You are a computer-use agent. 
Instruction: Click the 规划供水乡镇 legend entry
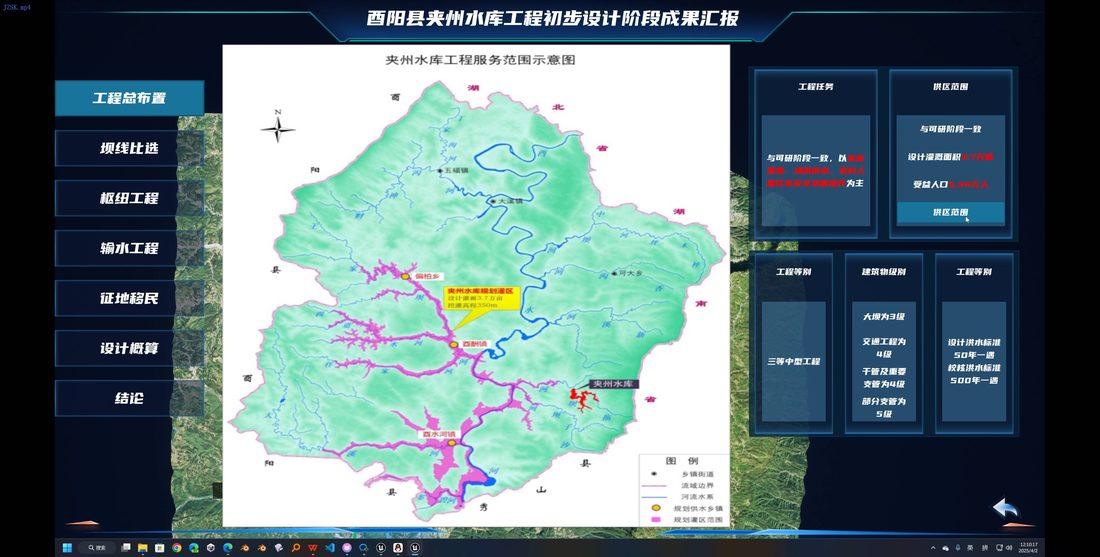(688, 508)
